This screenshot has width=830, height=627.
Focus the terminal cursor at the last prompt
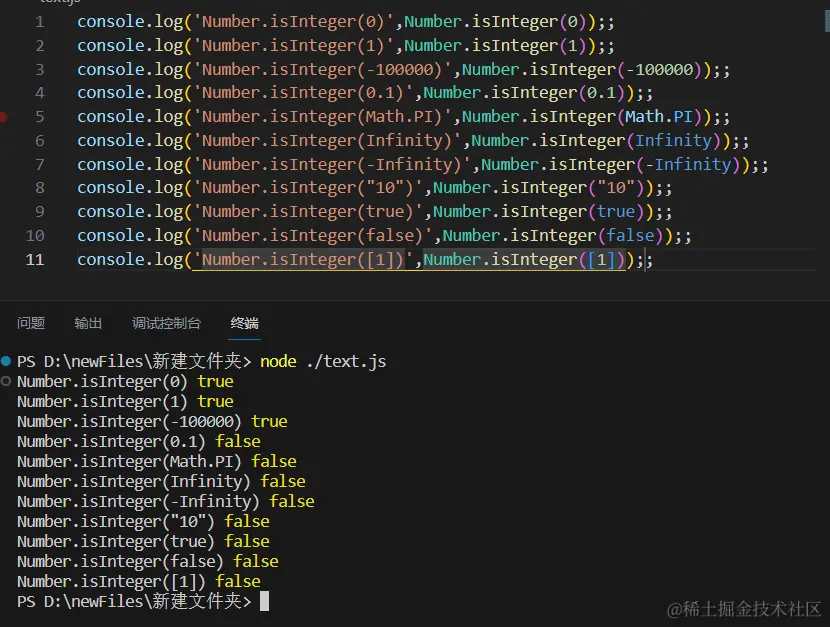click(x=264, y=602)
